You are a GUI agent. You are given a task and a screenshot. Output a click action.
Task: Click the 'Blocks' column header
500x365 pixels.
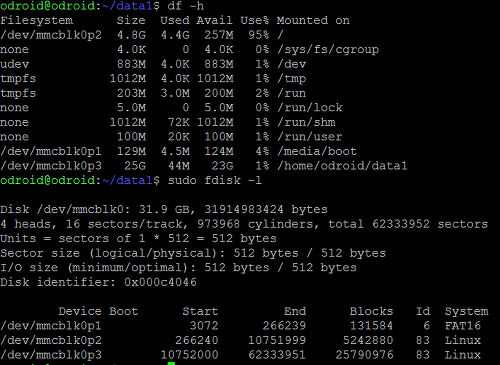coord(371,311)
